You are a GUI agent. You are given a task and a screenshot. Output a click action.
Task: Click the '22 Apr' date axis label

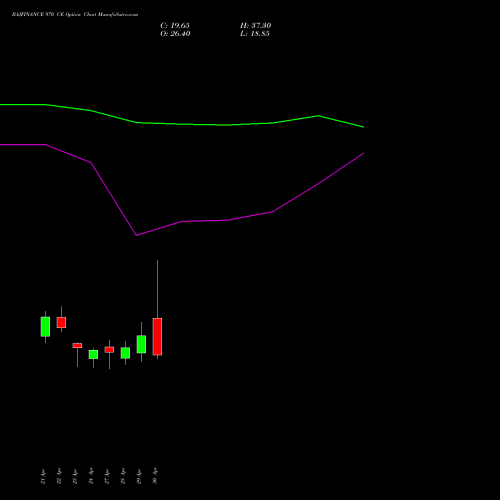point(59,476)
